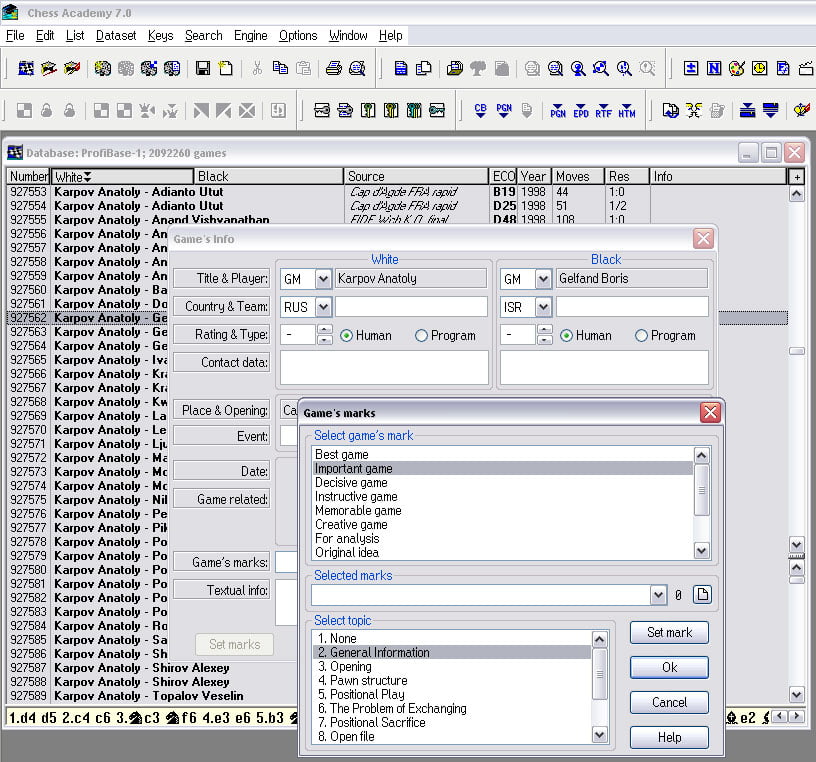Click the clock toolbar icon
Screen dimensions: 816x762
pos(760,68)
